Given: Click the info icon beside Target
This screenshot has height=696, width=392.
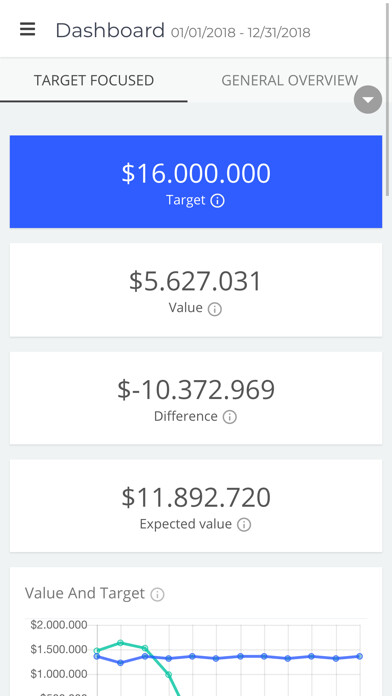Looking at the screenshot, I should click(217, 201).
